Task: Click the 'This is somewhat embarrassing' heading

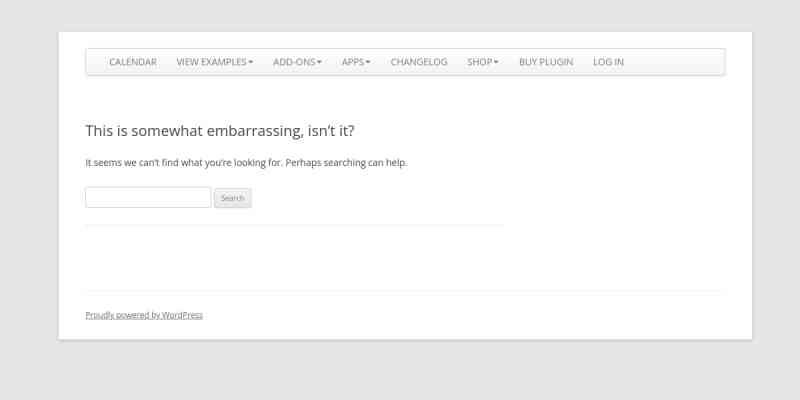Action: 220,131
